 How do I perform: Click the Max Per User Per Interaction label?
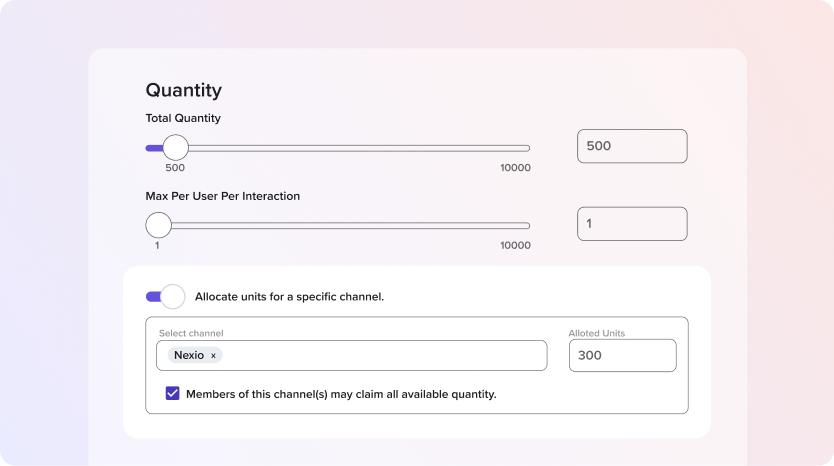click(x=222, y=196)
